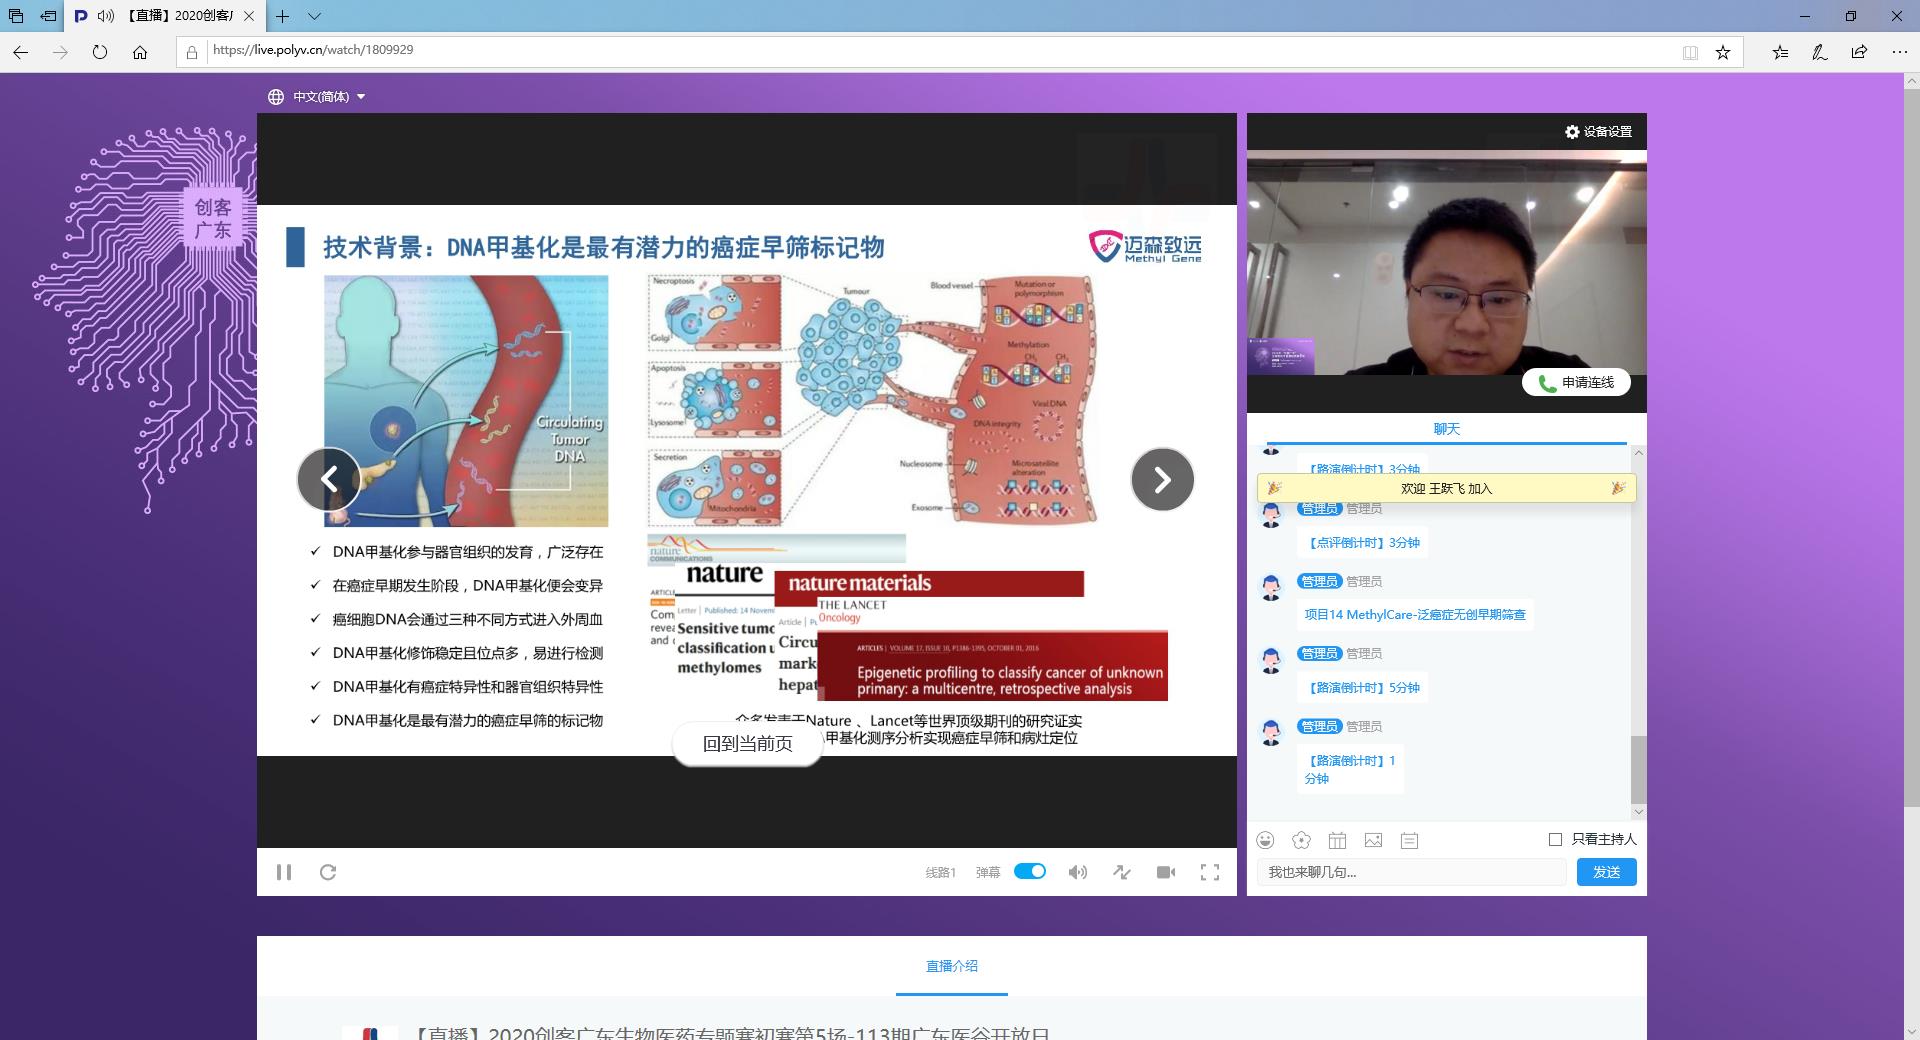Open the emoji picker in chat
The image size is (1920, 1040).
(x=1266, y=840)
